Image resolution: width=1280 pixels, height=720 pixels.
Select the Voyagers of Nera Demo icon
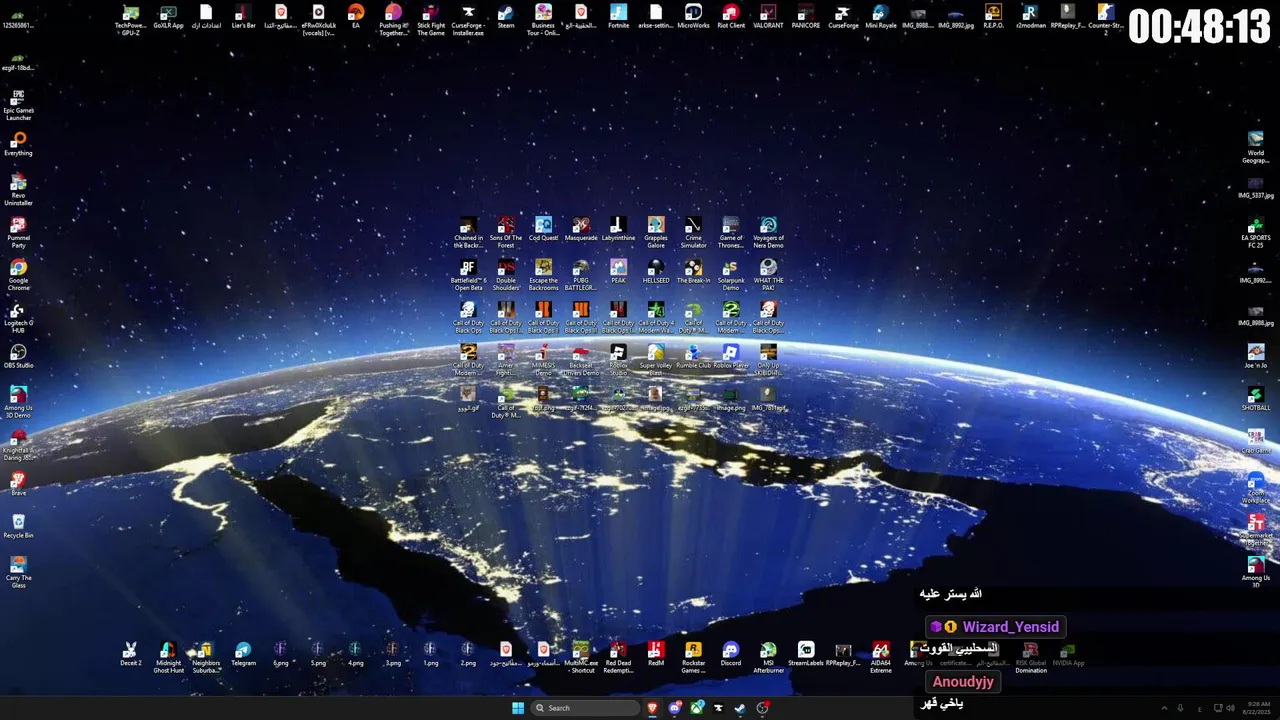pos(768,233)
